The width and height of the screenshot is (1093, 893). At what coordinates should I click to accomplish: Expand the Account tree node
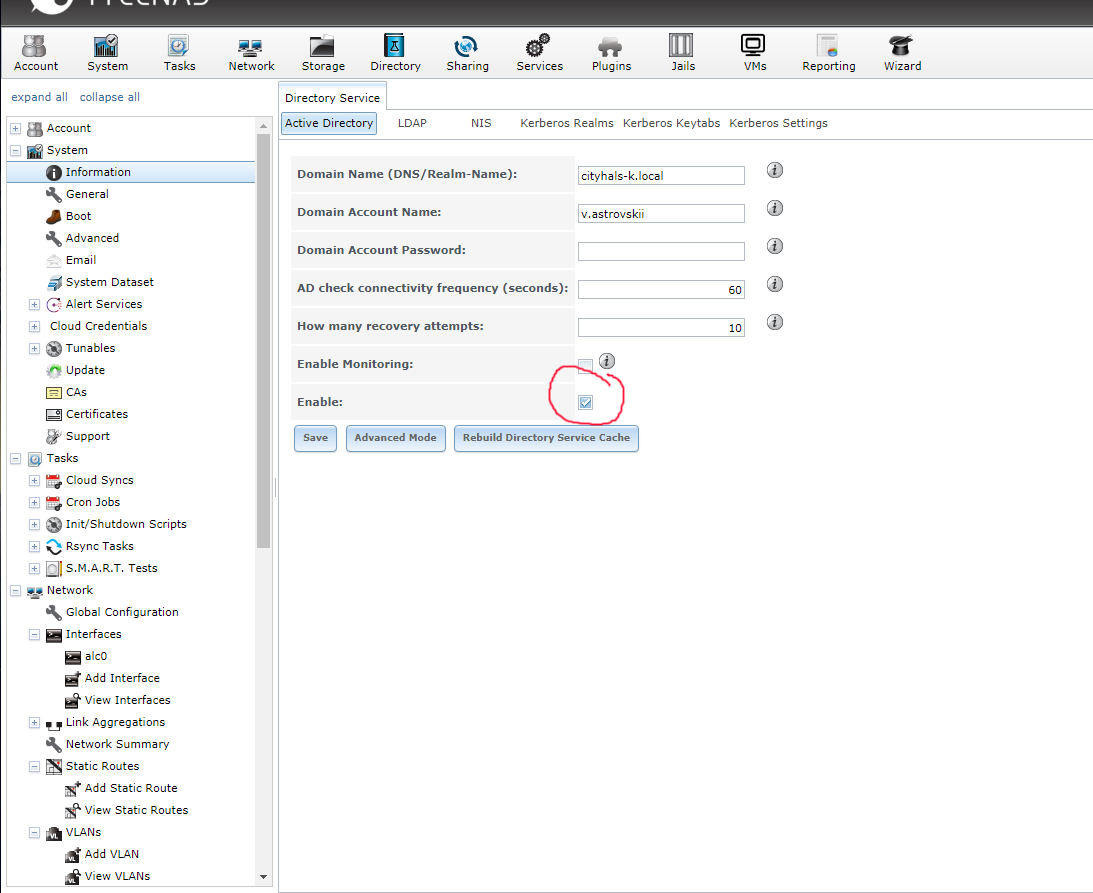15,129
